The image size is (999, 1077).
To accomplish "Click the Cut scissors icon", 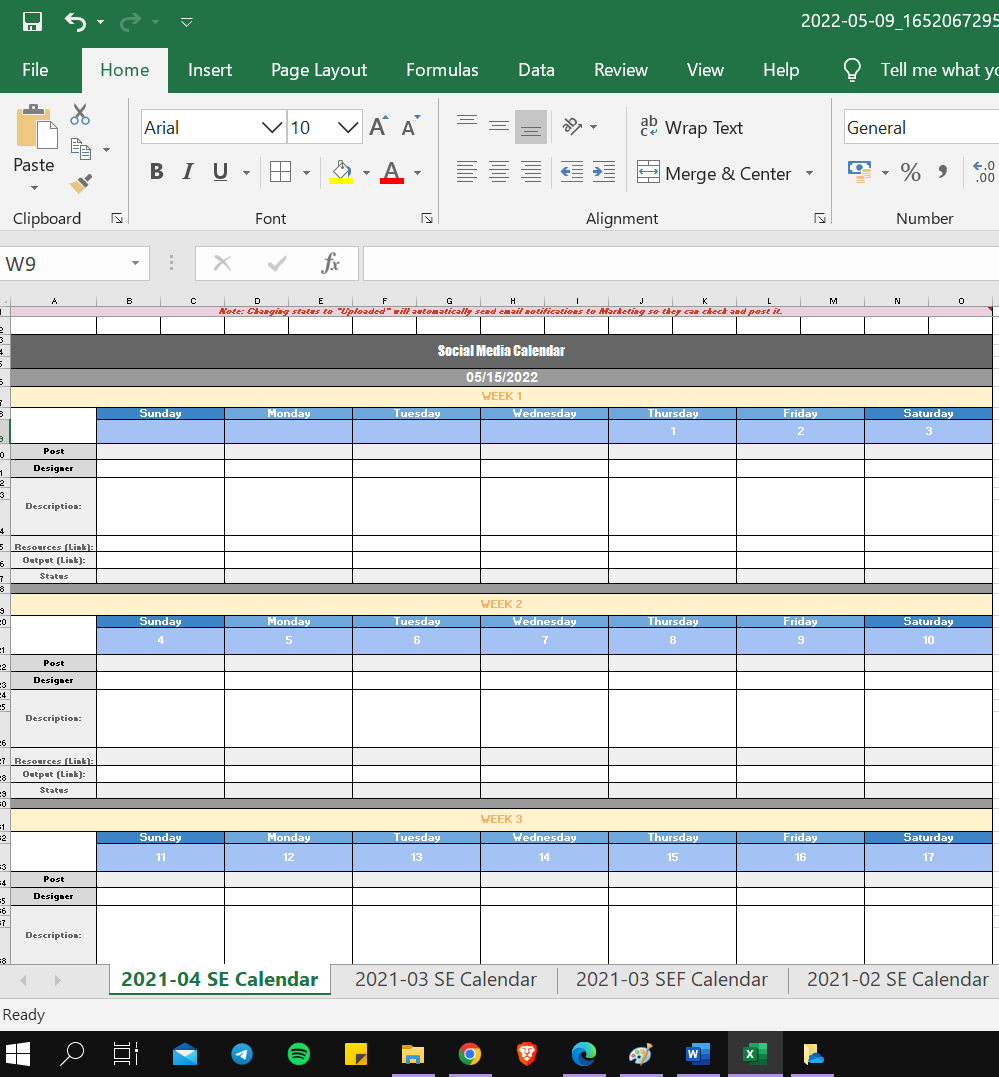I will pyautogui.click(x=80, y=114).
